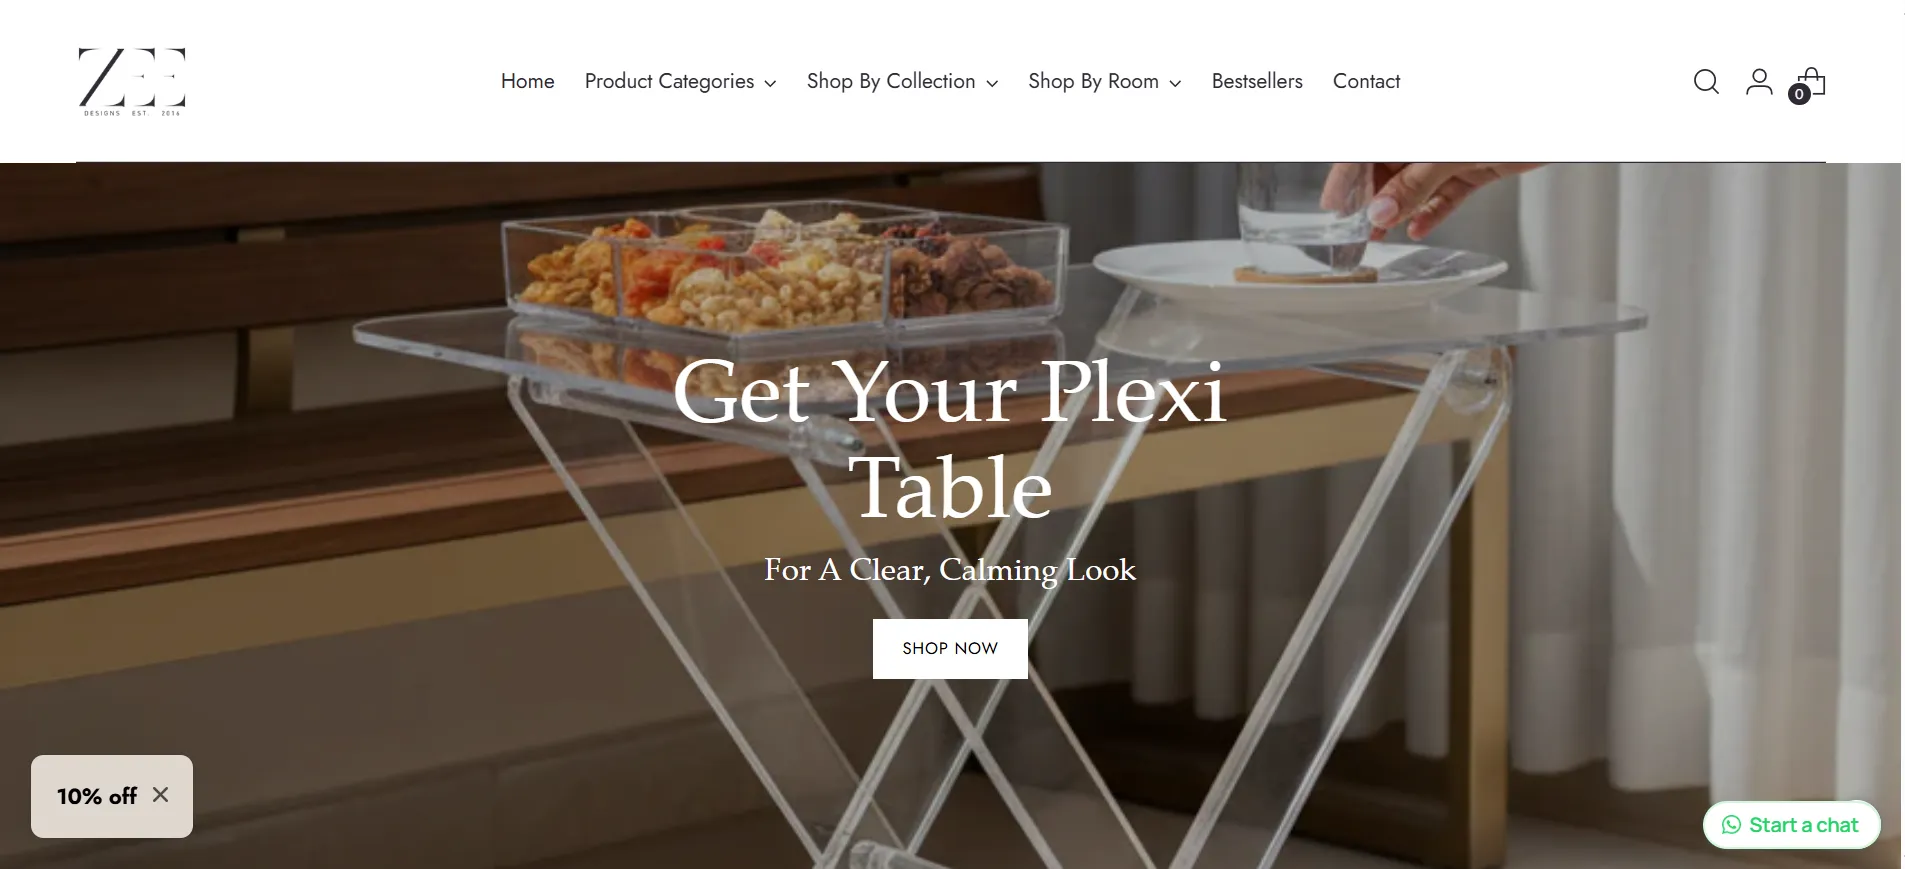Open the Bestsellers menu item

coord(1257,81)
